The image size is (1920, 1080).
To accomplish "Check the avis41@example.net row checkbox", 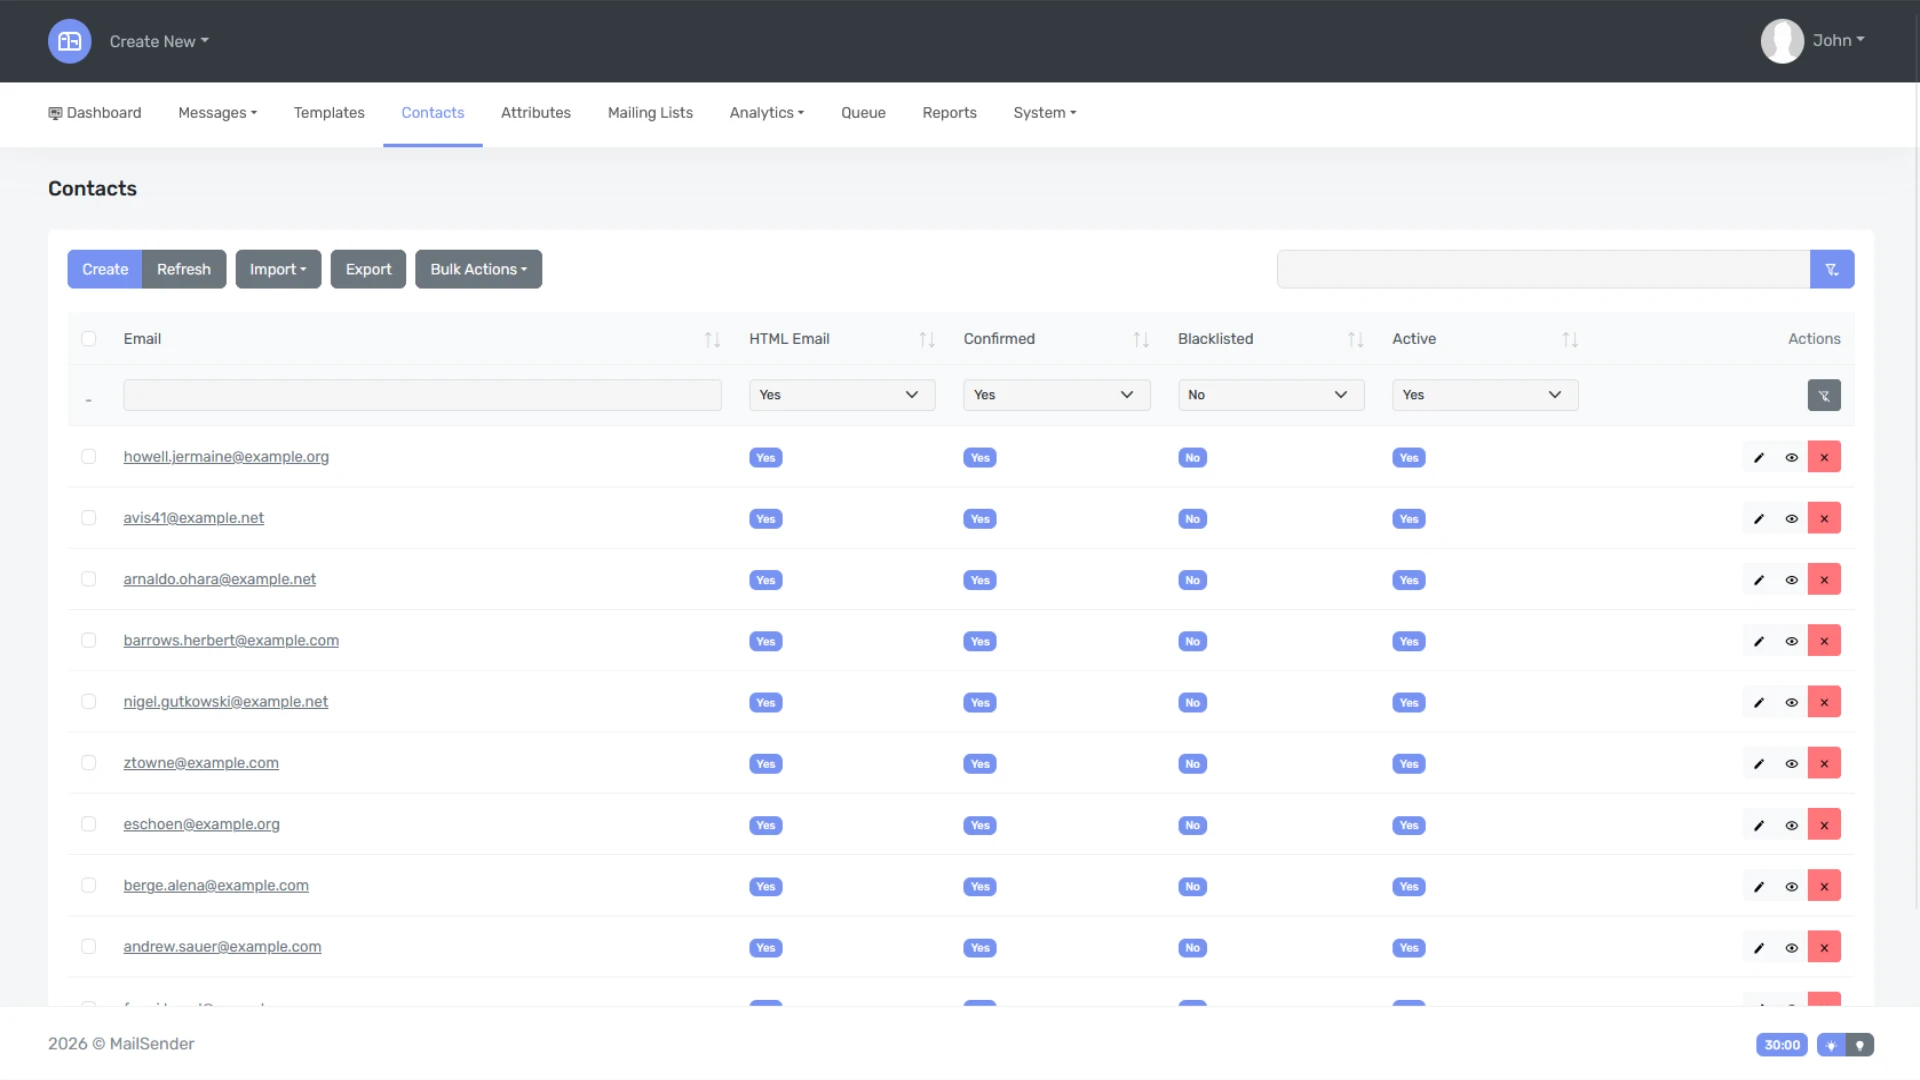I will (89, 518).
